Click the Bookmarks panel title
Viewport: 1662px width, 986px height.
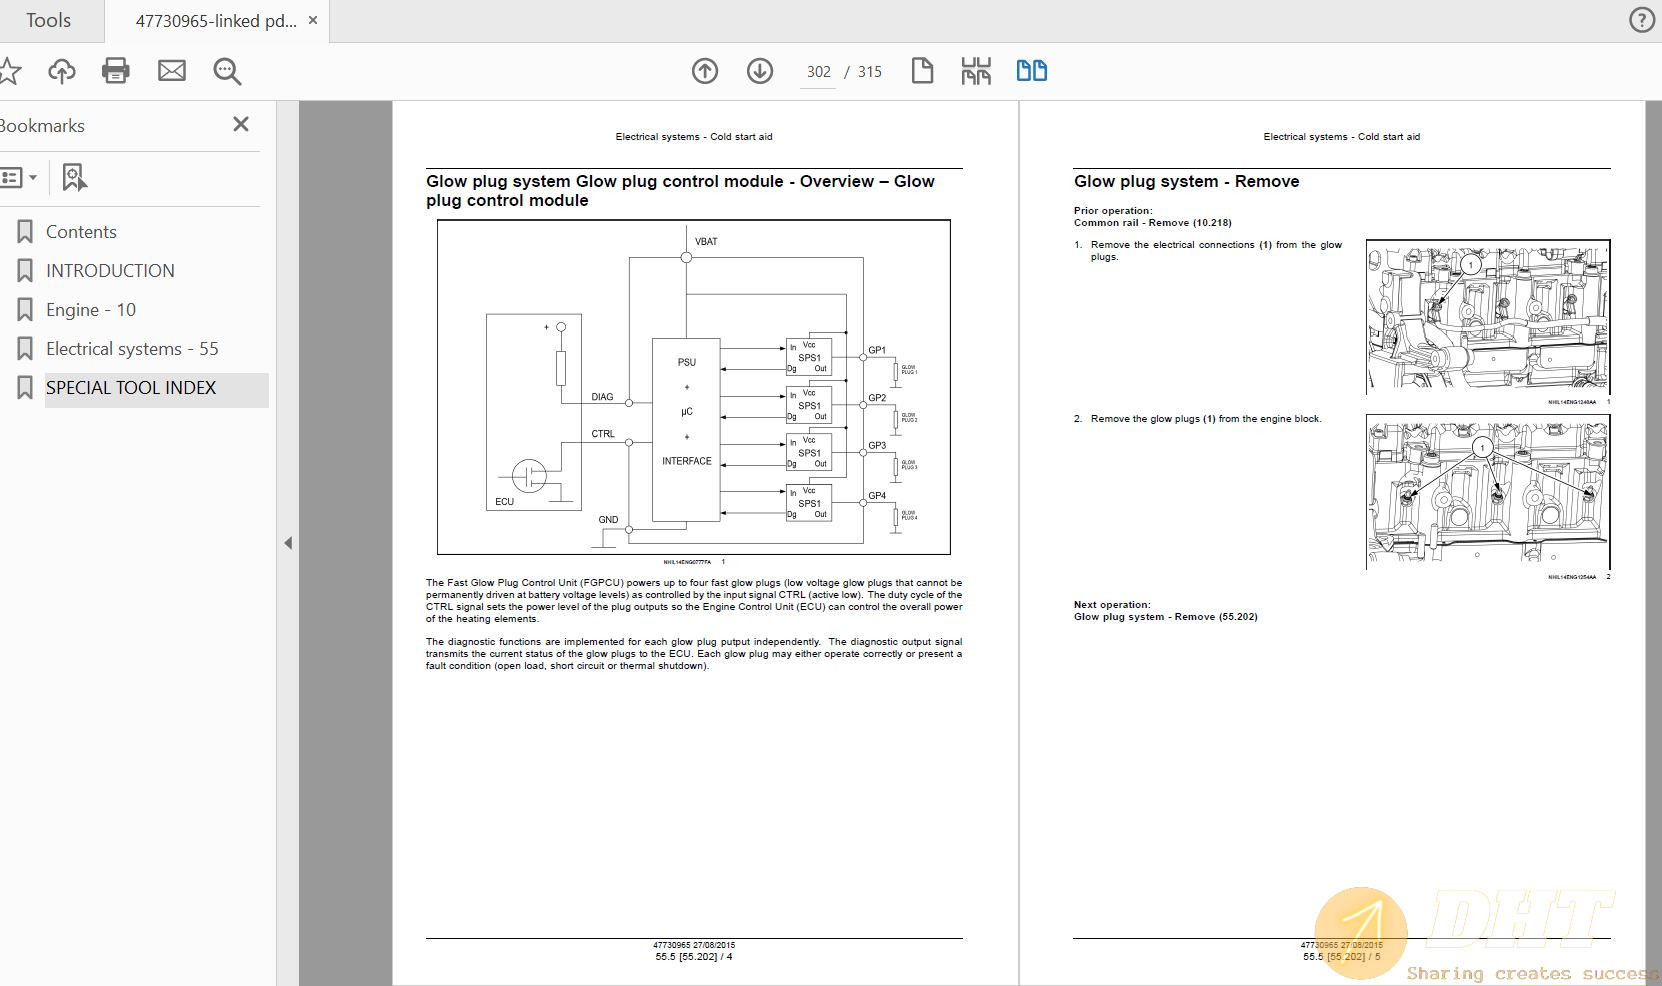click(x=41, y=126)
